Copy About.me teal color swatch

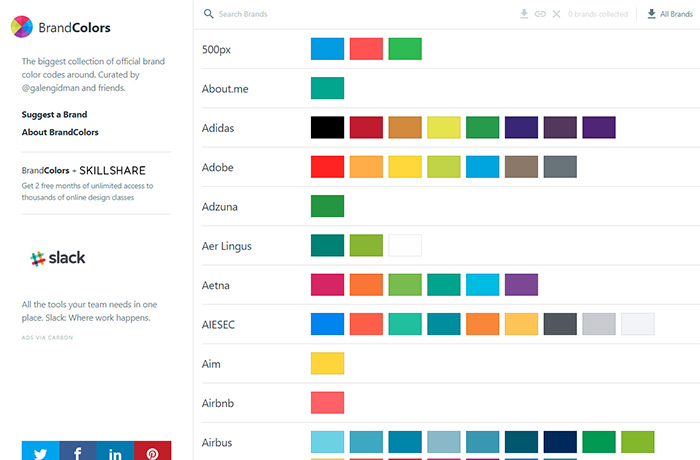coord(327,88)
